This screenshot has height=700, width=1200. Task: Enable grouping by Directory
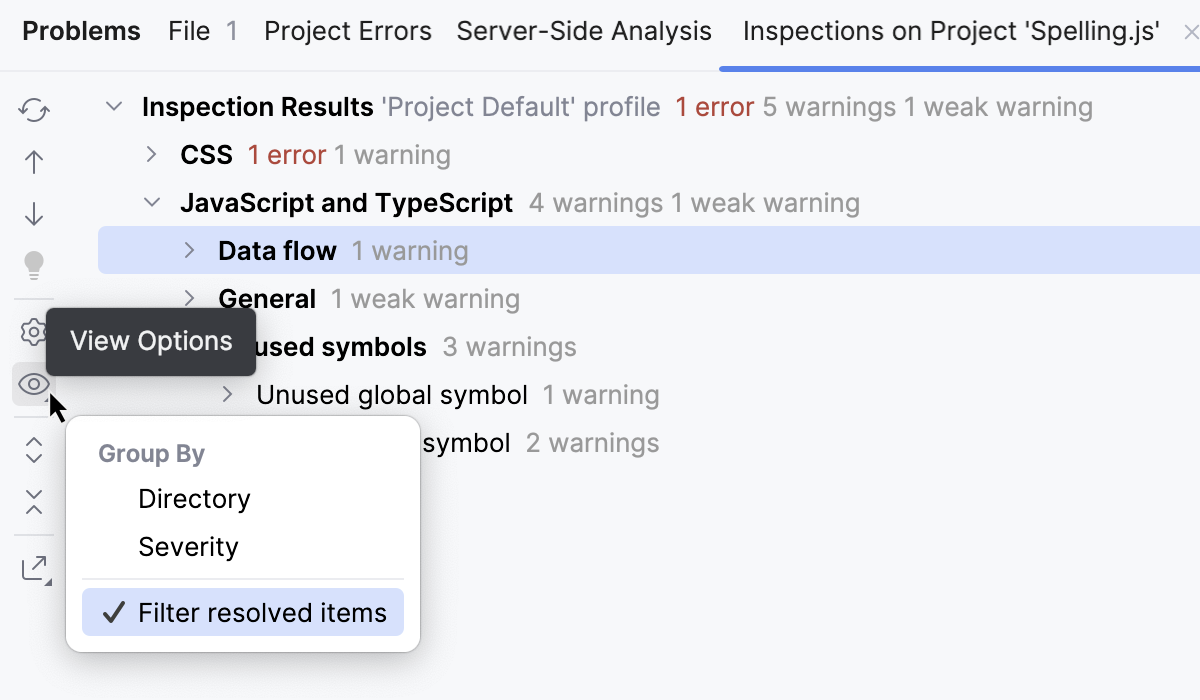194,499
